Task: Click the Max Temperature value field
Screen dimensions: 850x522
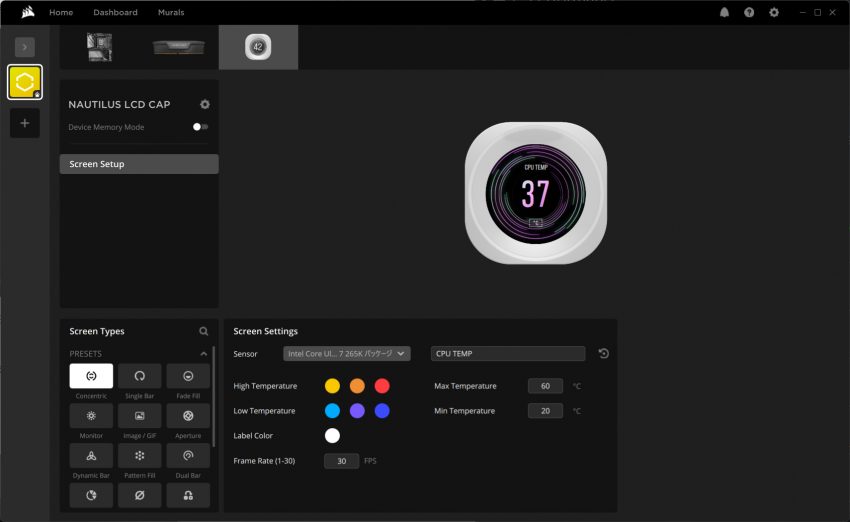Action: 545,386
